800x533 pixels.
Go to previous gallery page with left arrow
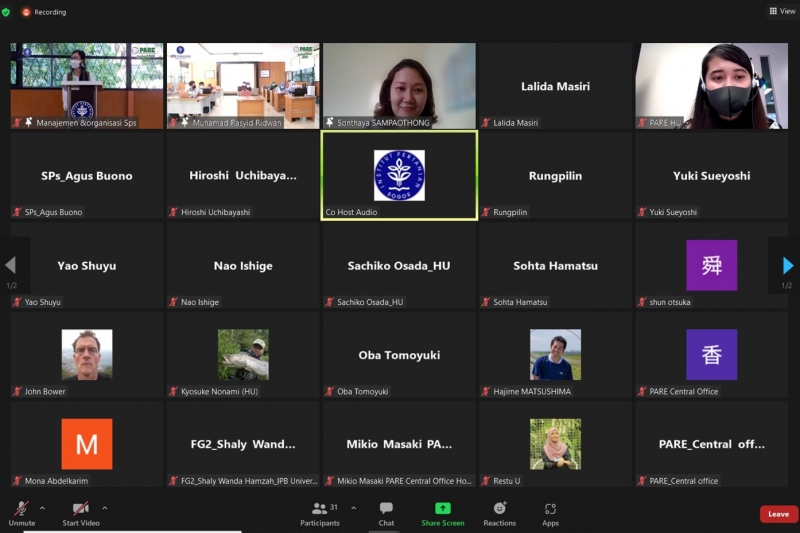11,265
